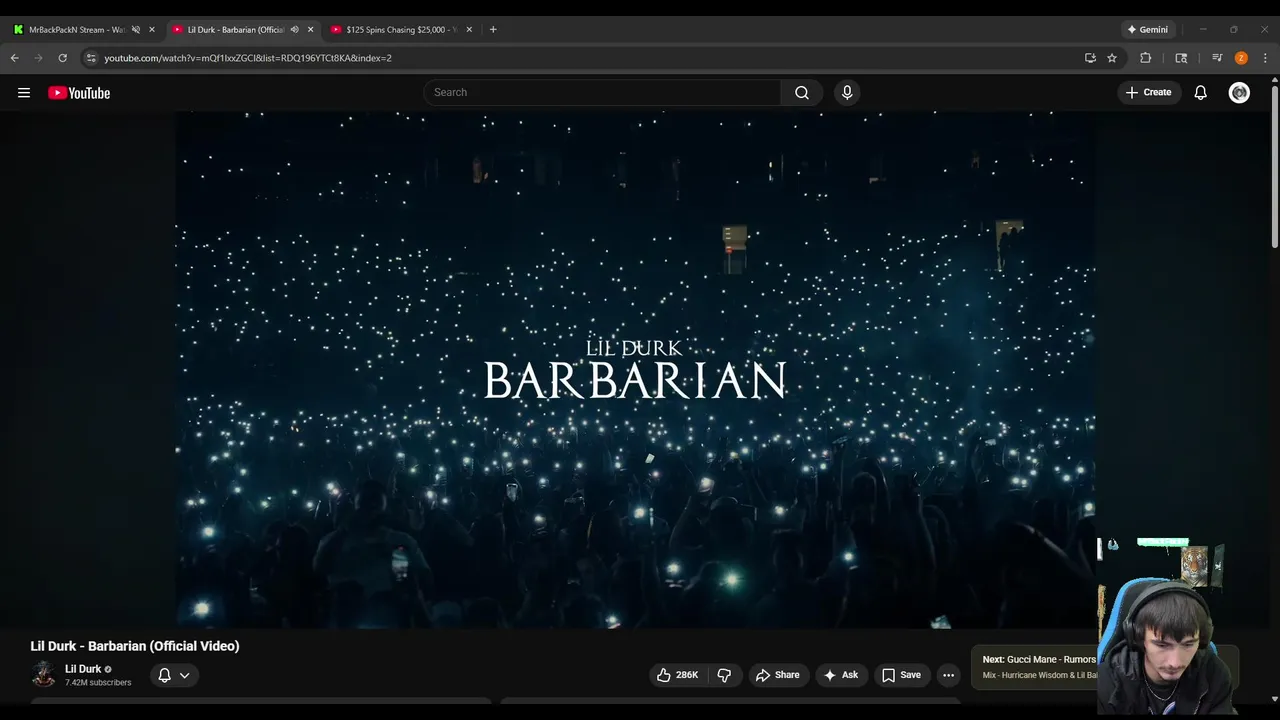This screenshot has height=720, width=1280.
Task: Close the $125 Spins Chasing tab
Action: [x=469, y=30]
